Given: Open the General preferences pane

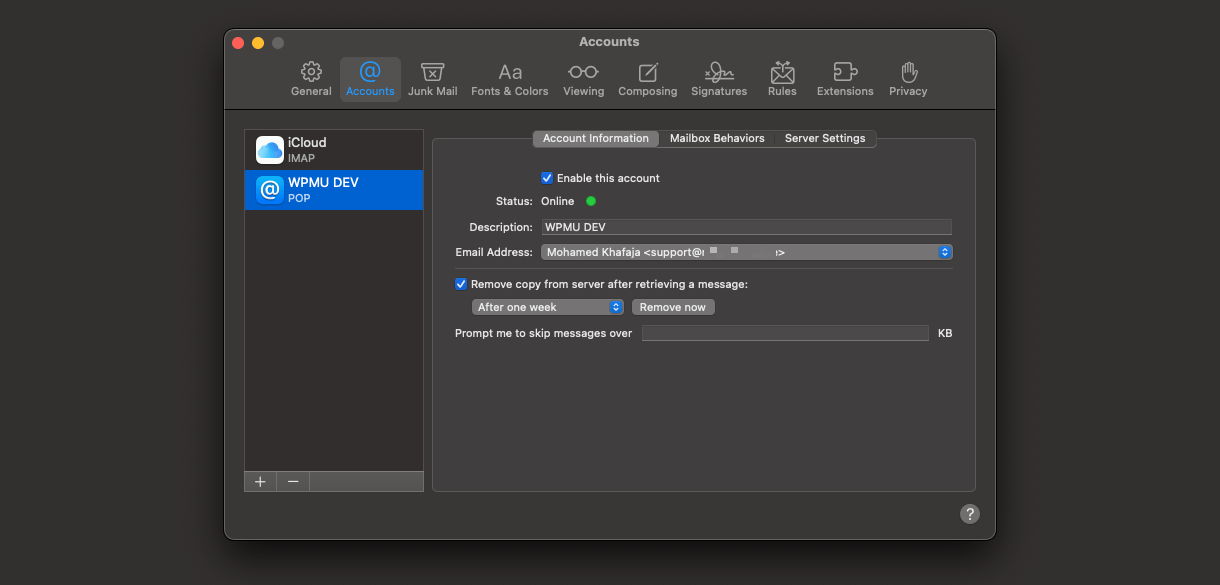Looking at the screenshot, I should click(x=311, y=78).
